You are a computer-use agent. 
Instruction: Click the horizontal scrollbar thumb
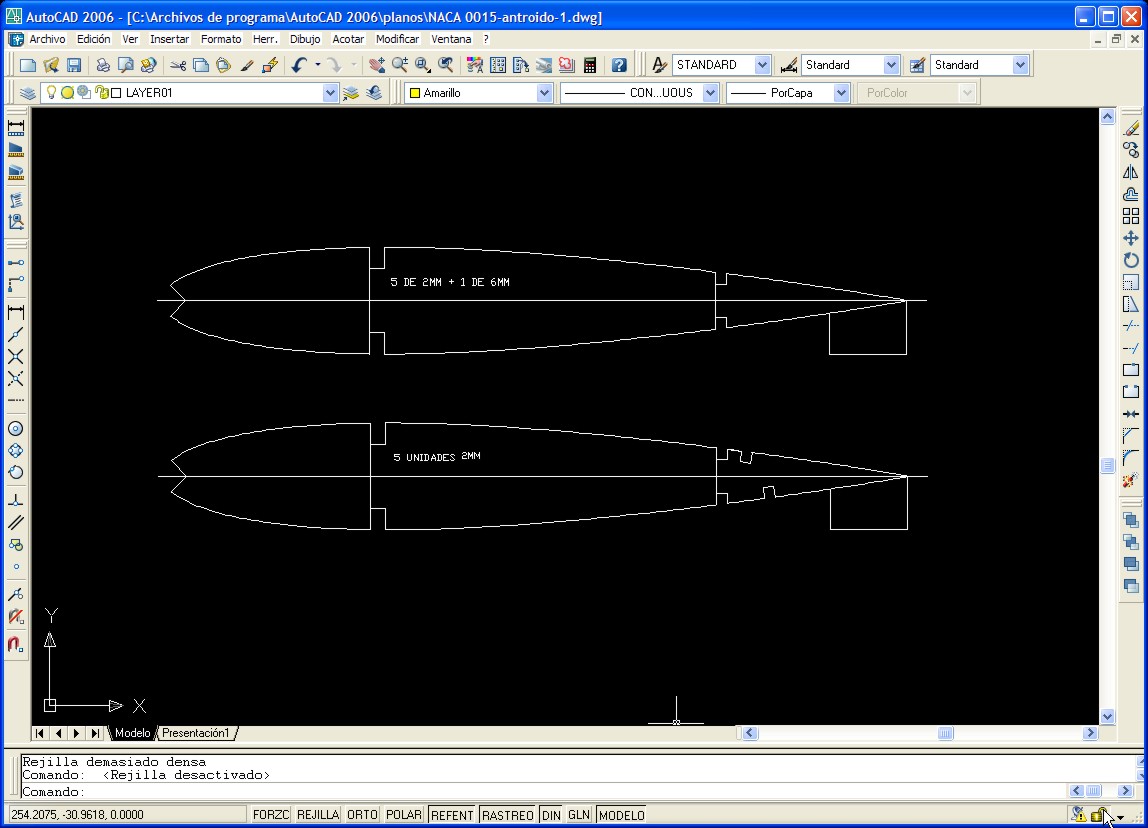point(945,733)
